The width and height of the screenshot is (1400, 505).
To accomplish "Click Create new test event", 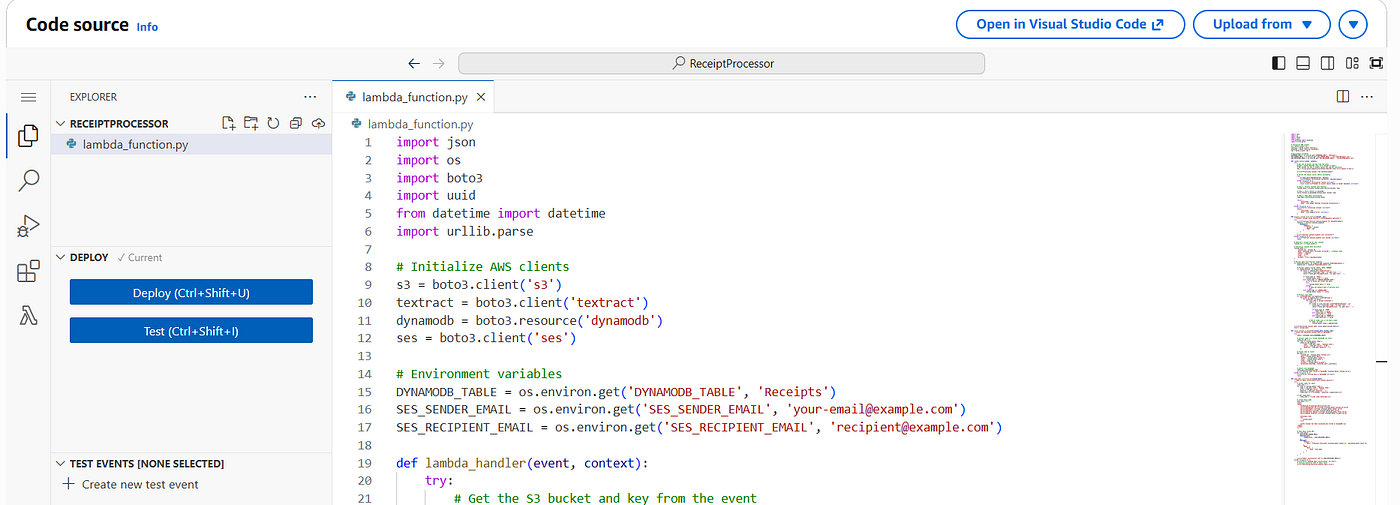I will [140, 484].
